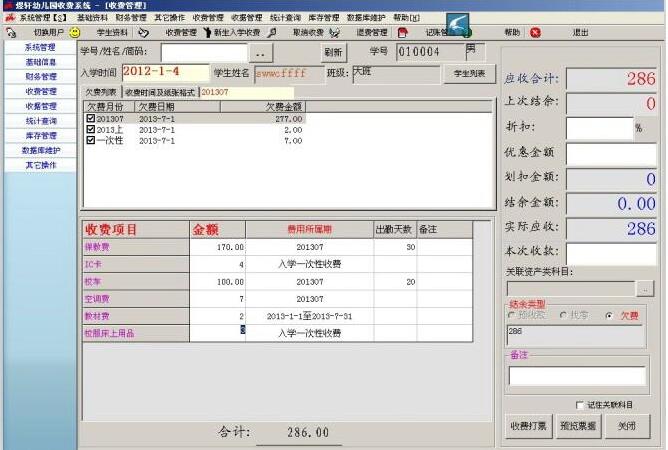Select the 欠费 radio button
This screenshot has height=450, width=668.
click(x=609, y=315)
